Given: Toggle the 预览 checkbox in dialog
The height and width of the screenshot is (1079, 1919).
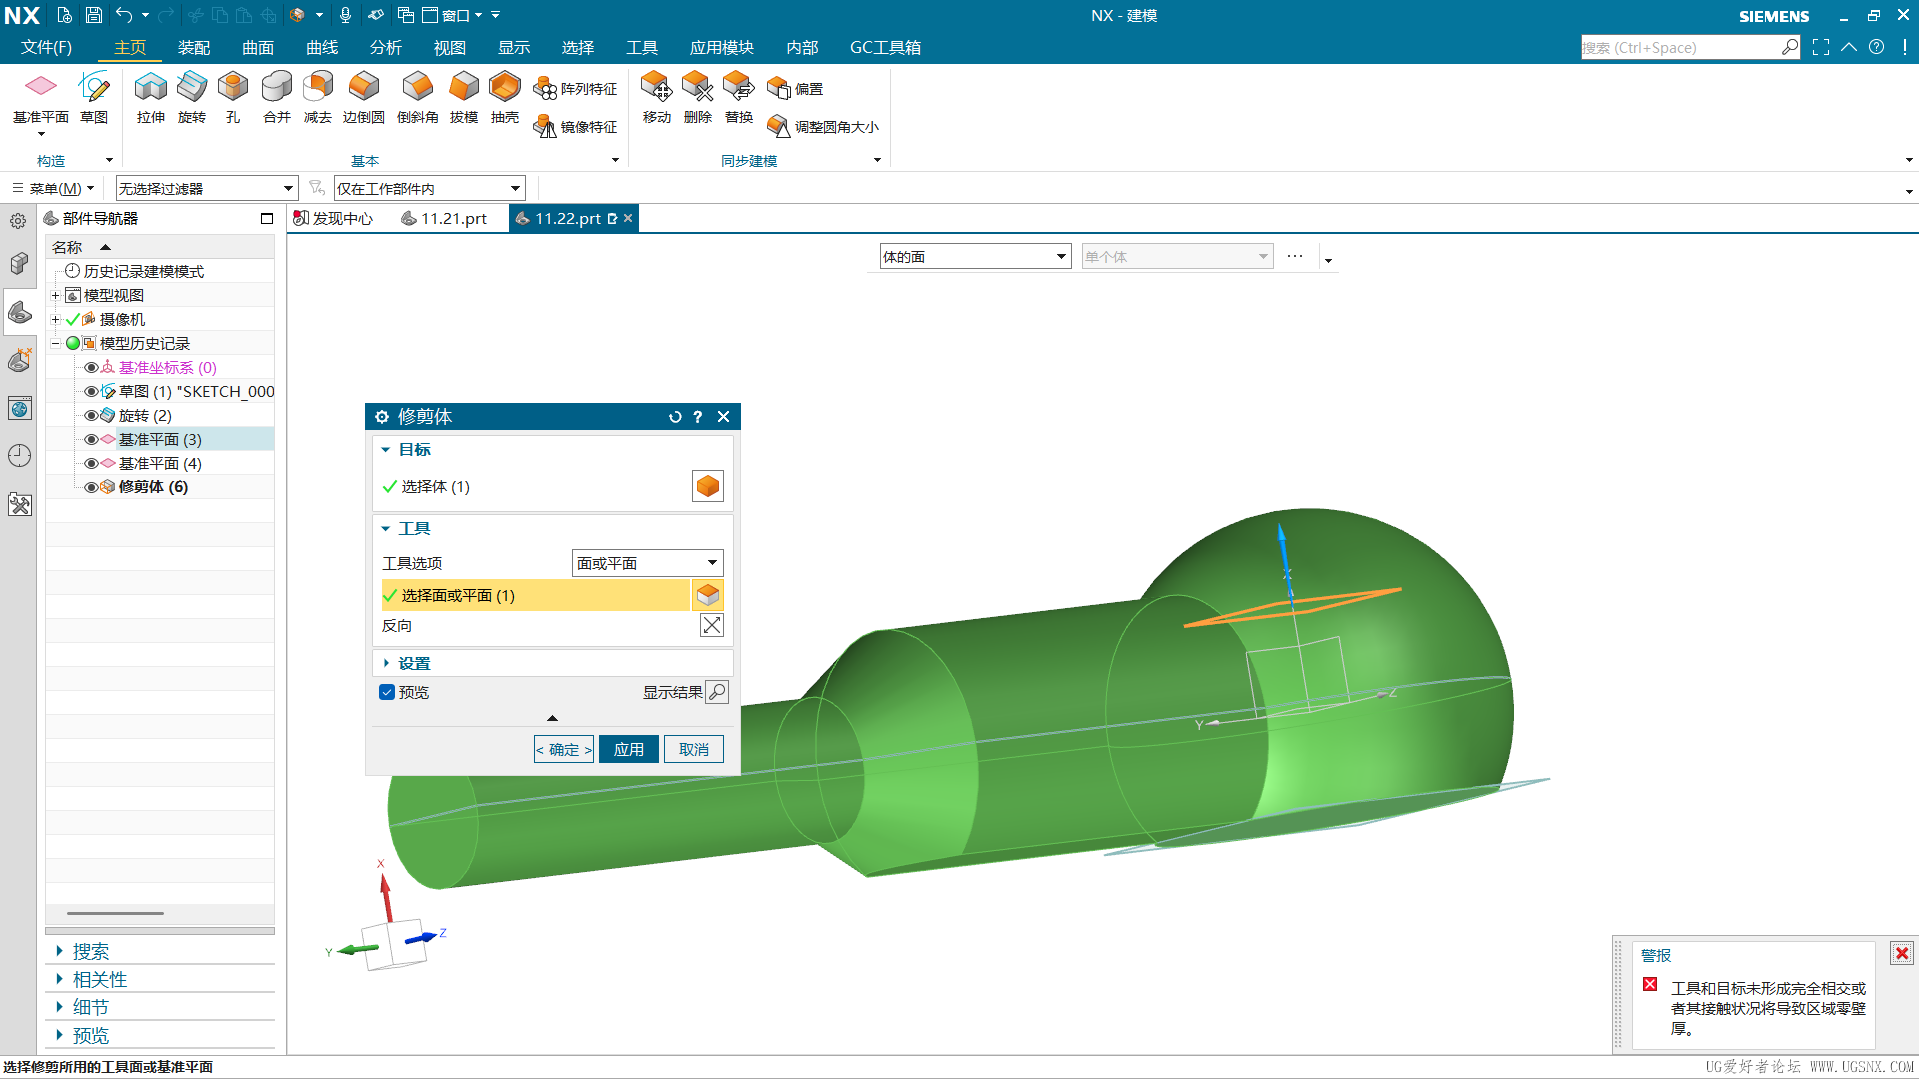Looking at the screenshot, I should pyautogui.click(x=387, y=692).
